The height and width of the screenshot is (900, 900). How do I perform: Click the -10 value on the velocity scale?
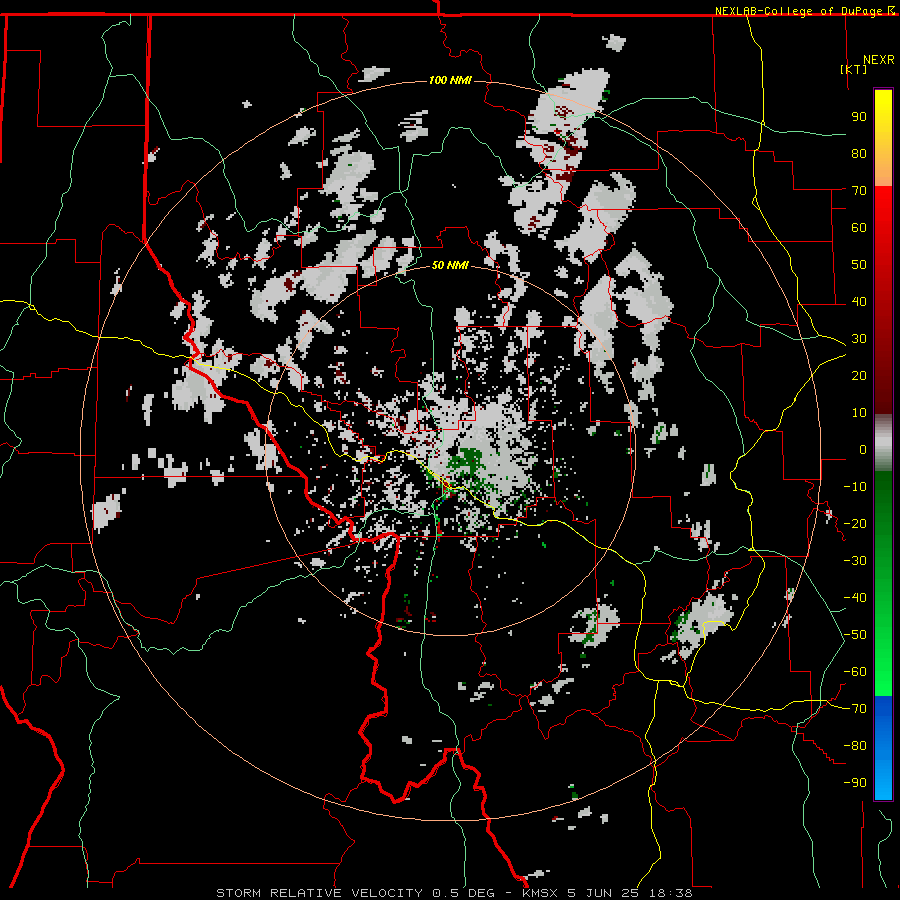coord(855,487)
